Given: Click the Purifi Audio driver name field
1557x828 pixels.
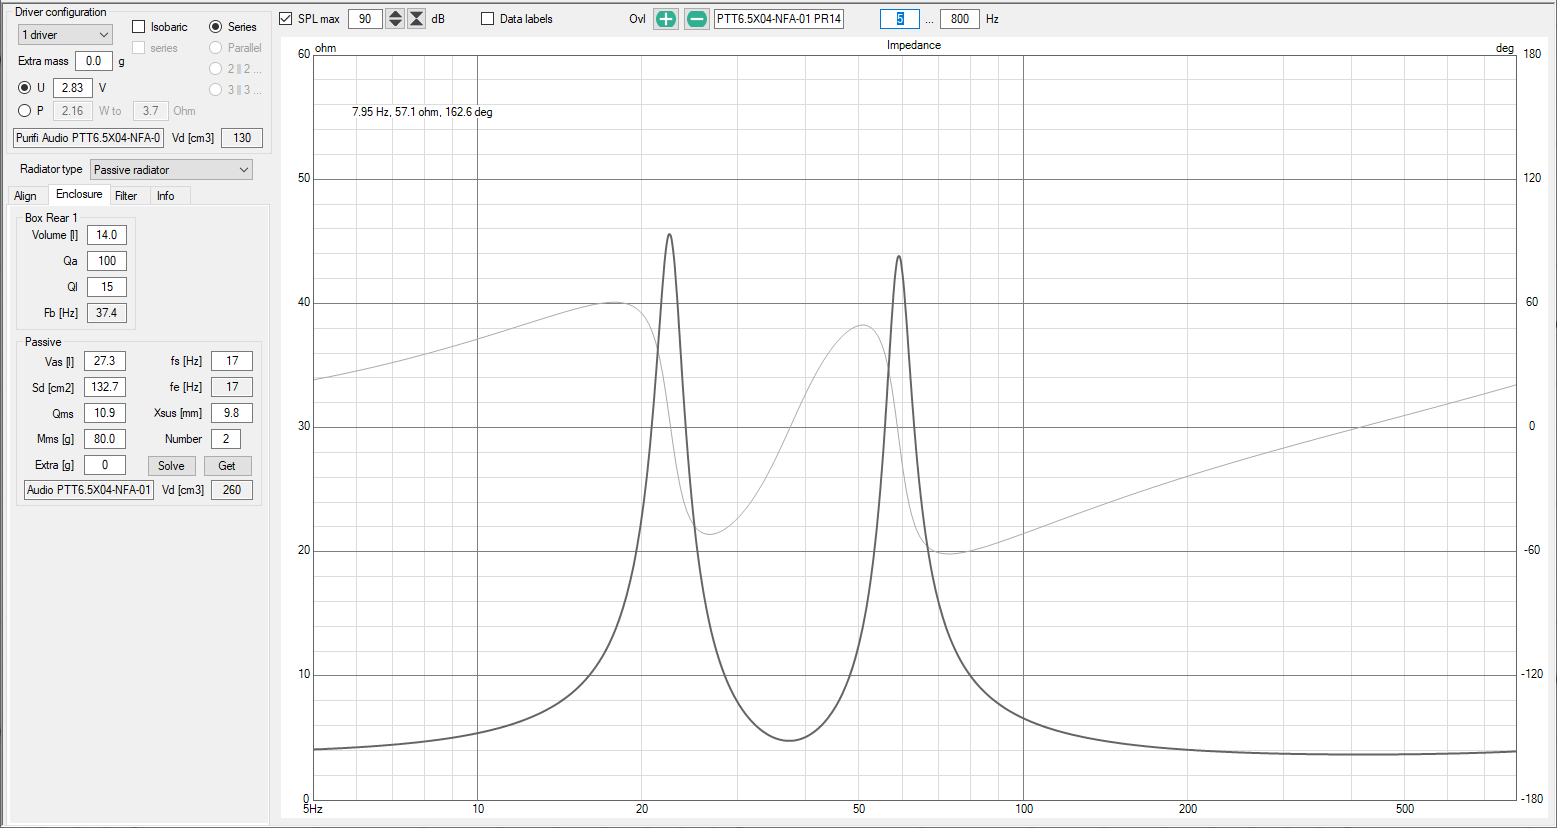Looking at the screenshot, I should pyautogui.click(x=88, y=138).
